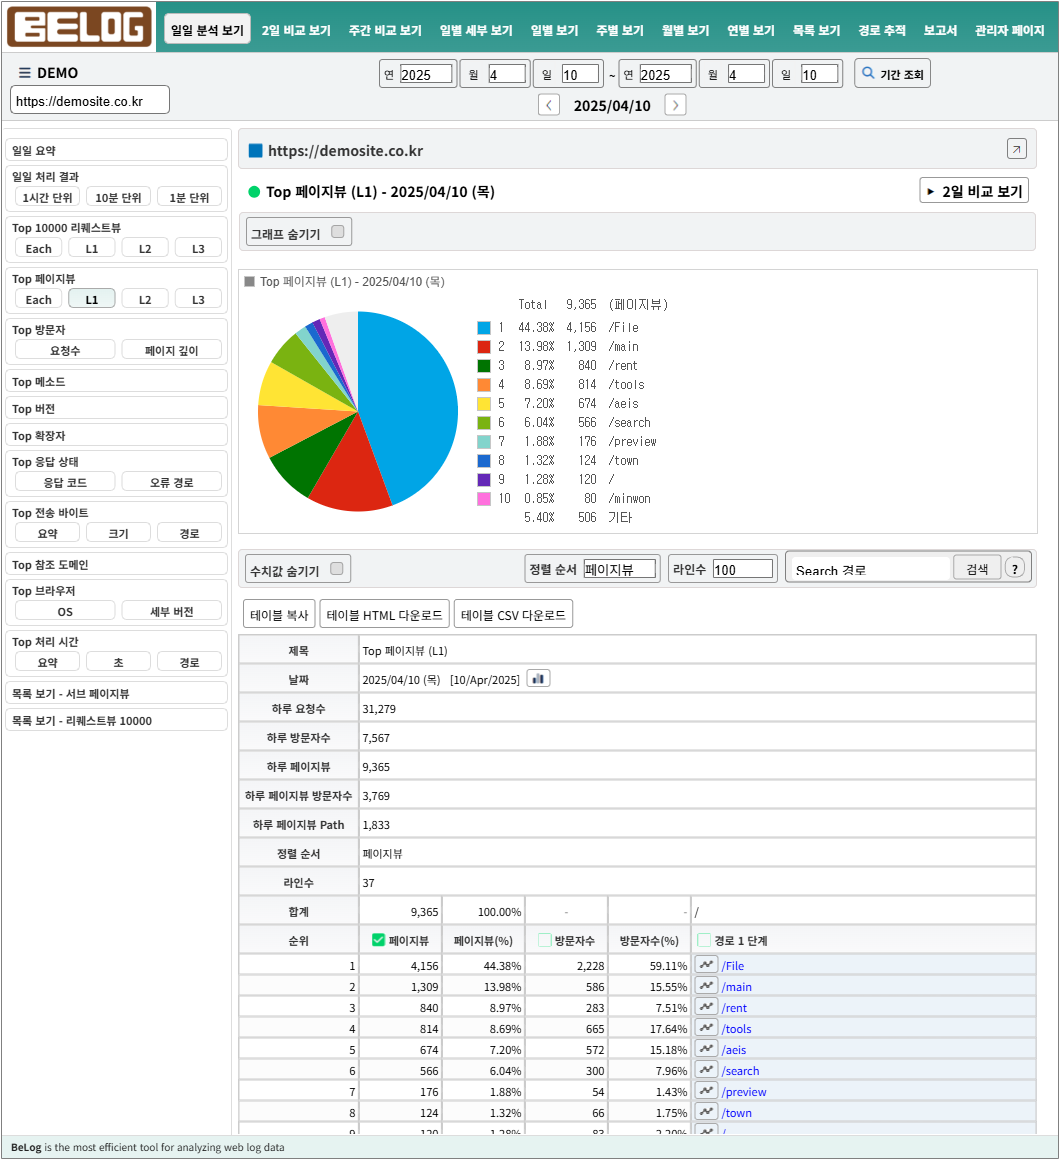Open trend graph icon for /main row

(706, 985)
